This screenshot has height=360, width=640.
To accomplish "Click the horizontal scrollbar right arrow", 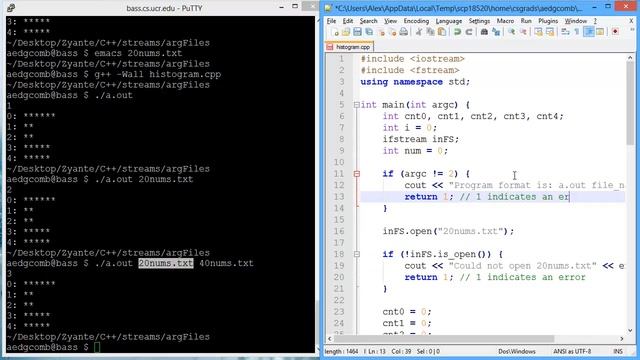I will 622,339.
